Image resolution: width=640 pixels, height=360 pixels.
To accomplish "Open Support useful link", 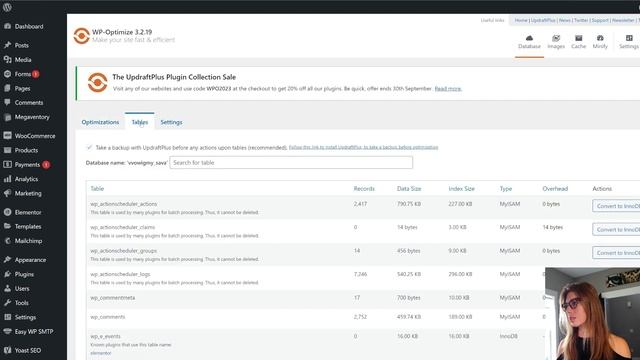I will coord(600,20).
